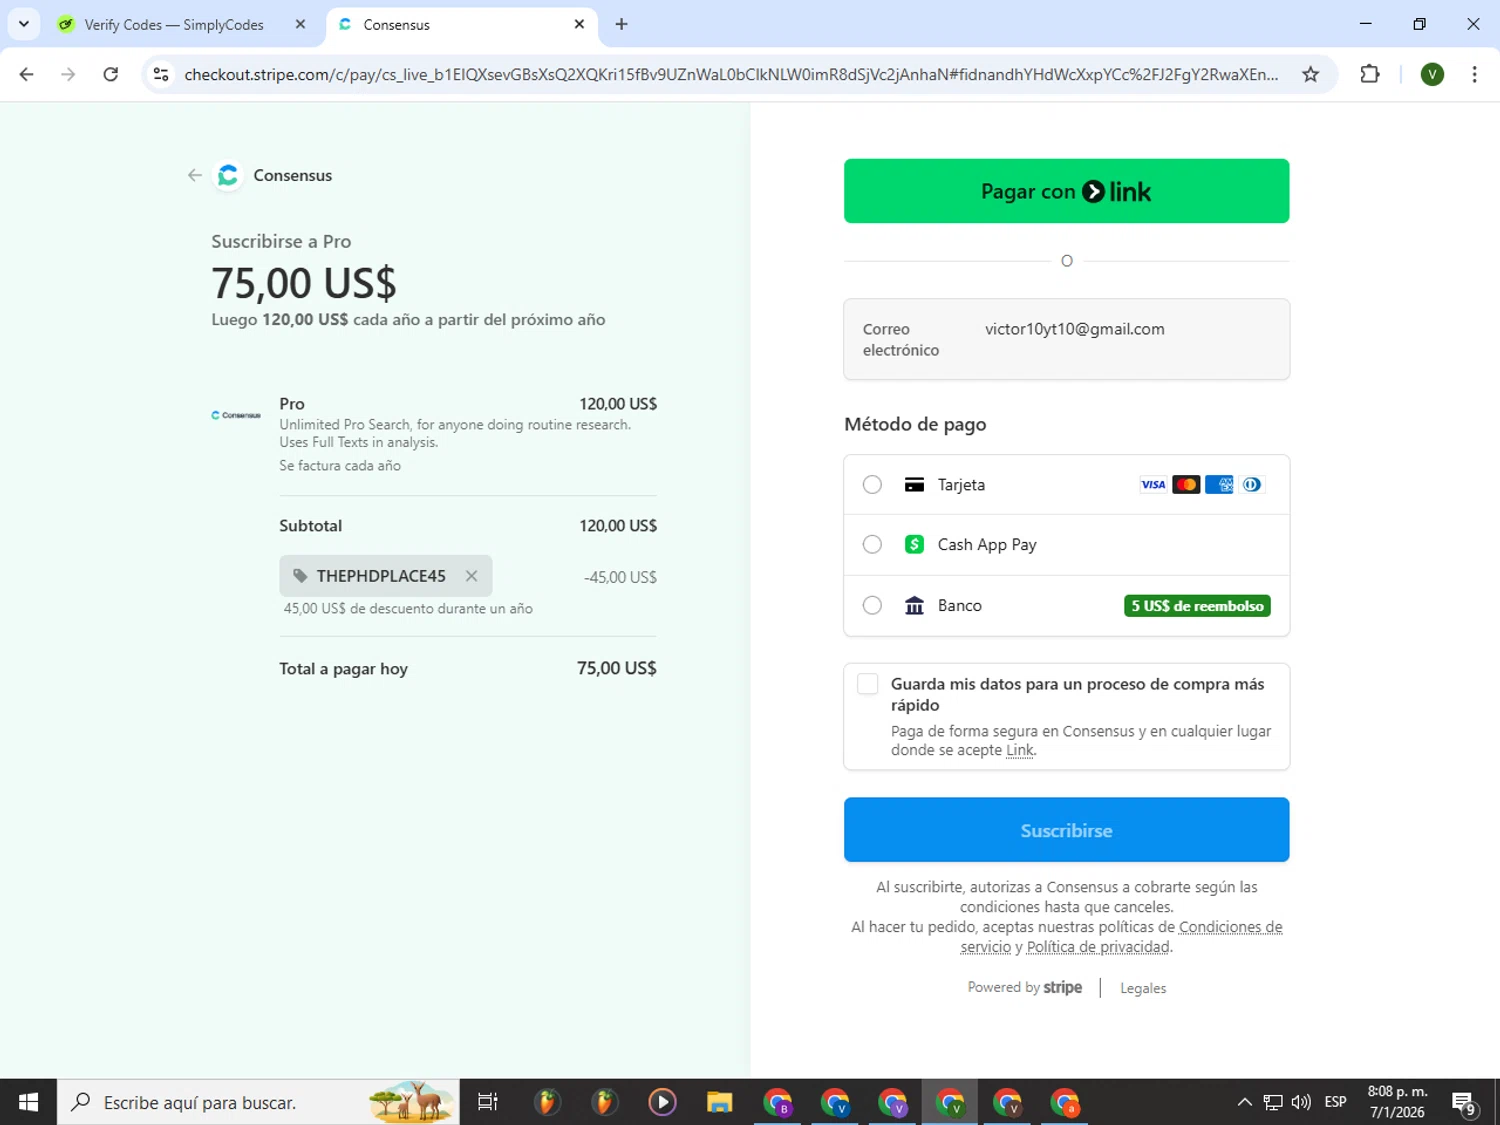The image size is (1500, 1125).
Task: Open the network icon in system tray
Action: (x=1273, y=1102)
